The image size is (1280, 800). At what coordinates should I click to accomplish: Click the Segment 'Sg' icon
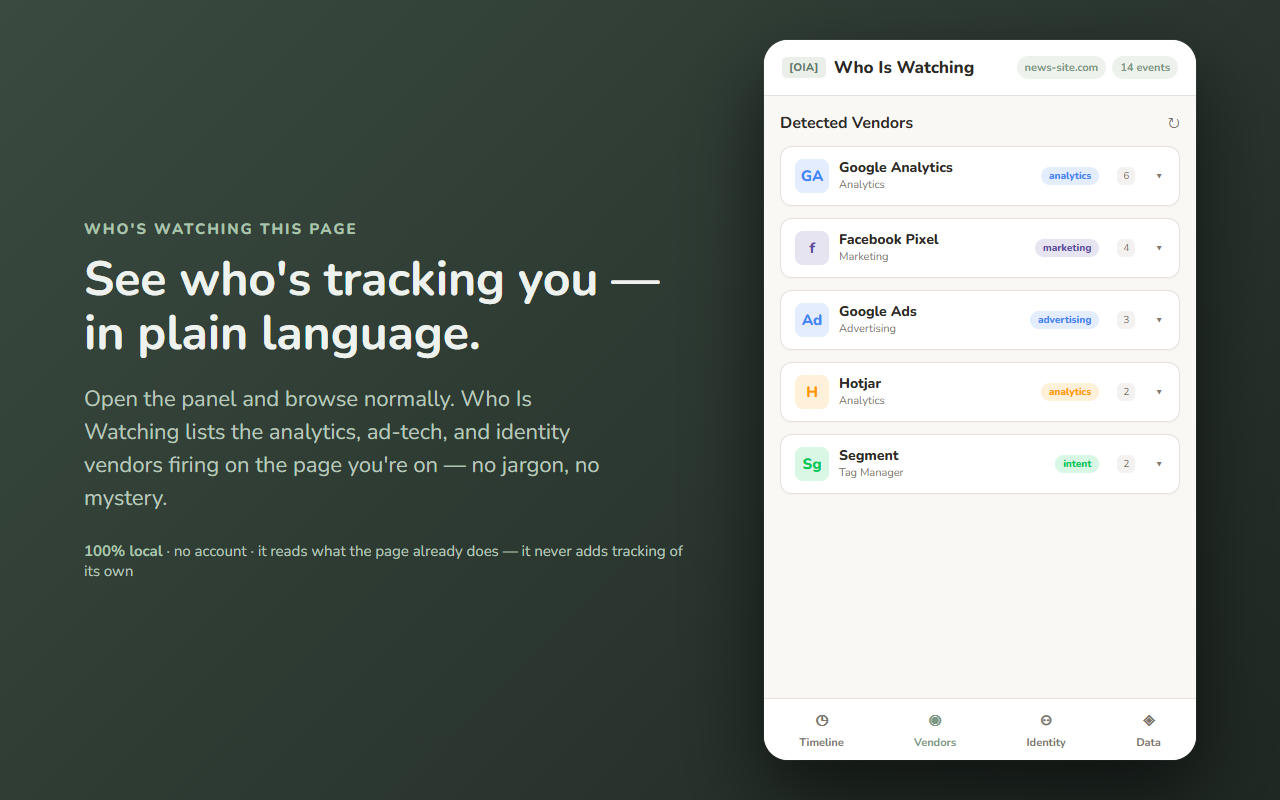812,464
